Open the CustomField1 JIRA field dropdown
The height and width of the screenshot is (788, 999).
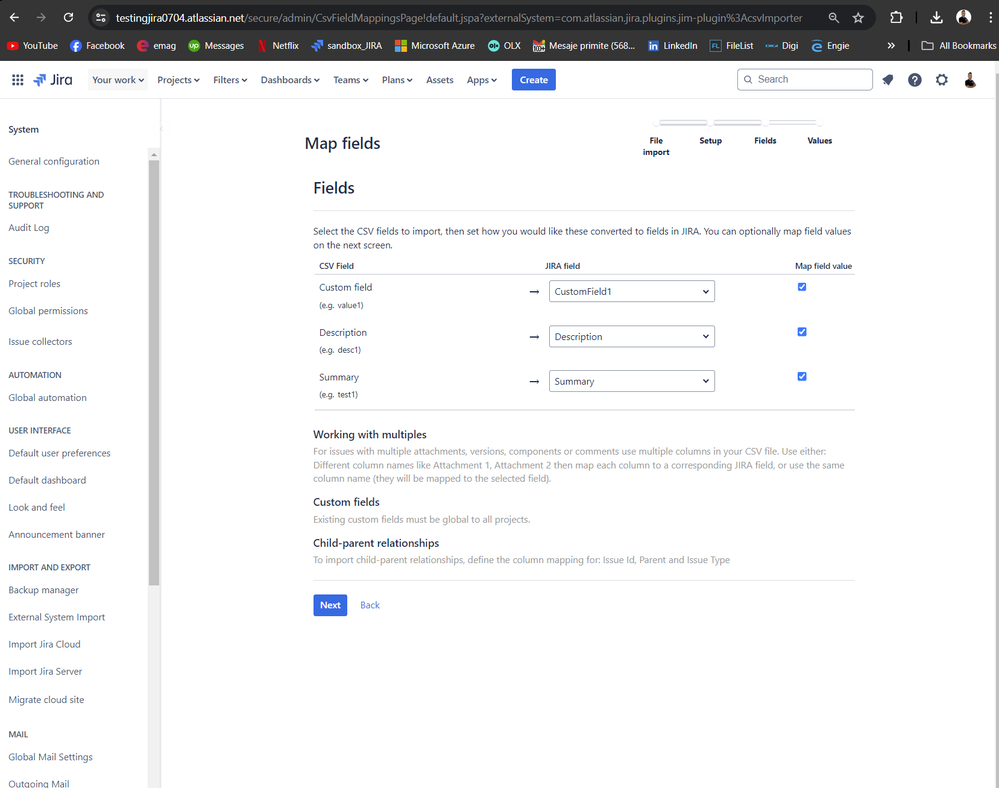[631, 291]
